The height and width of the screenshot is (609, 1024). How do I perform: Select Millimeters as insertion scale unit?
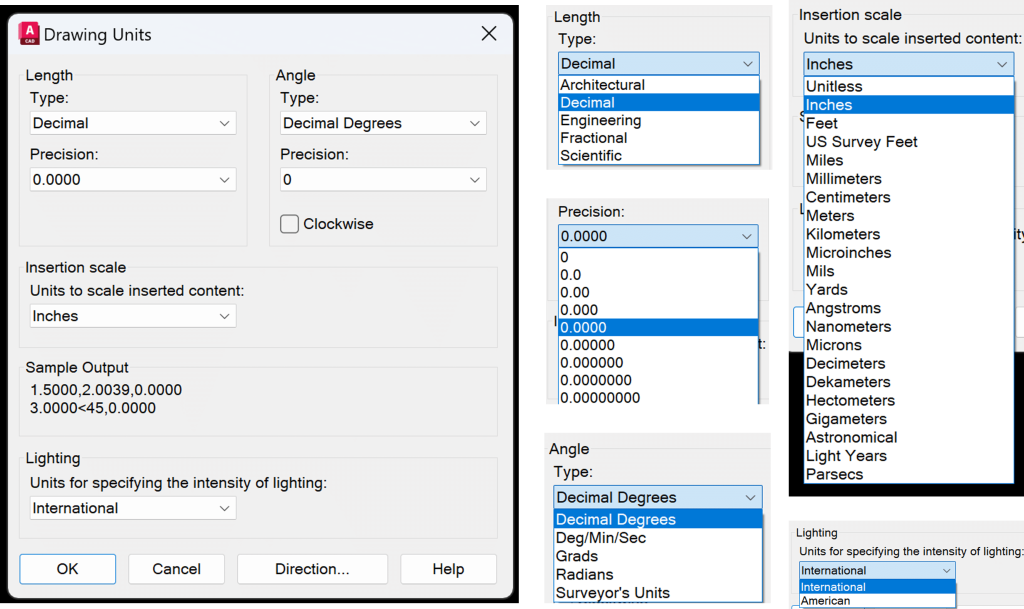point(848,178)
